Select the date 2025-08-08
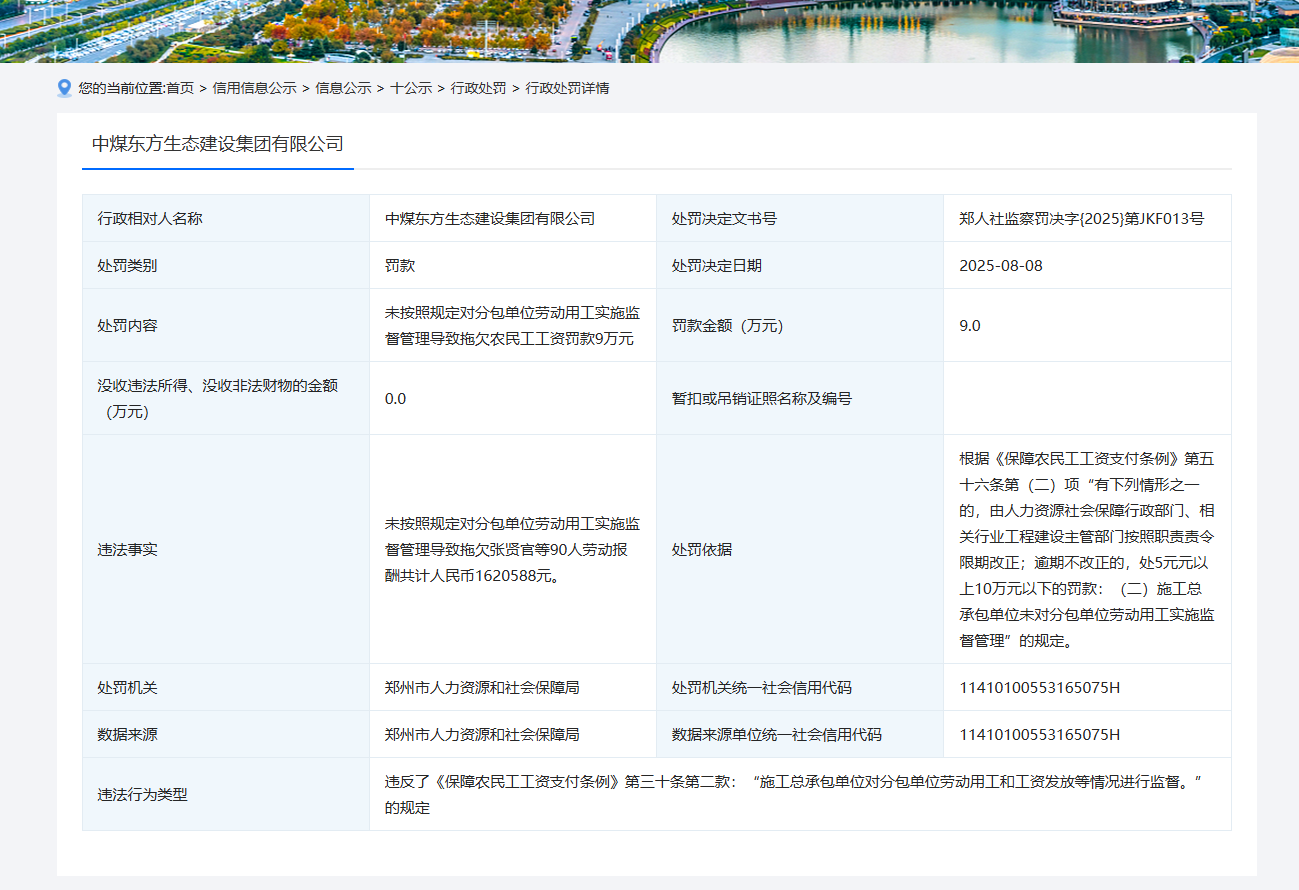 click(x=1001, y=265)
